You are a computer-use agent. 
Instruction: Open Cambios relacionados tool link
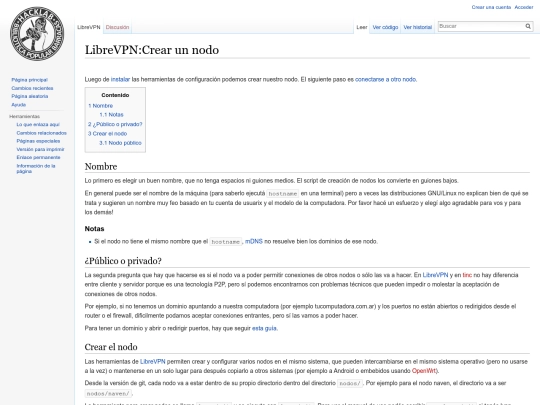coord(42,133)
